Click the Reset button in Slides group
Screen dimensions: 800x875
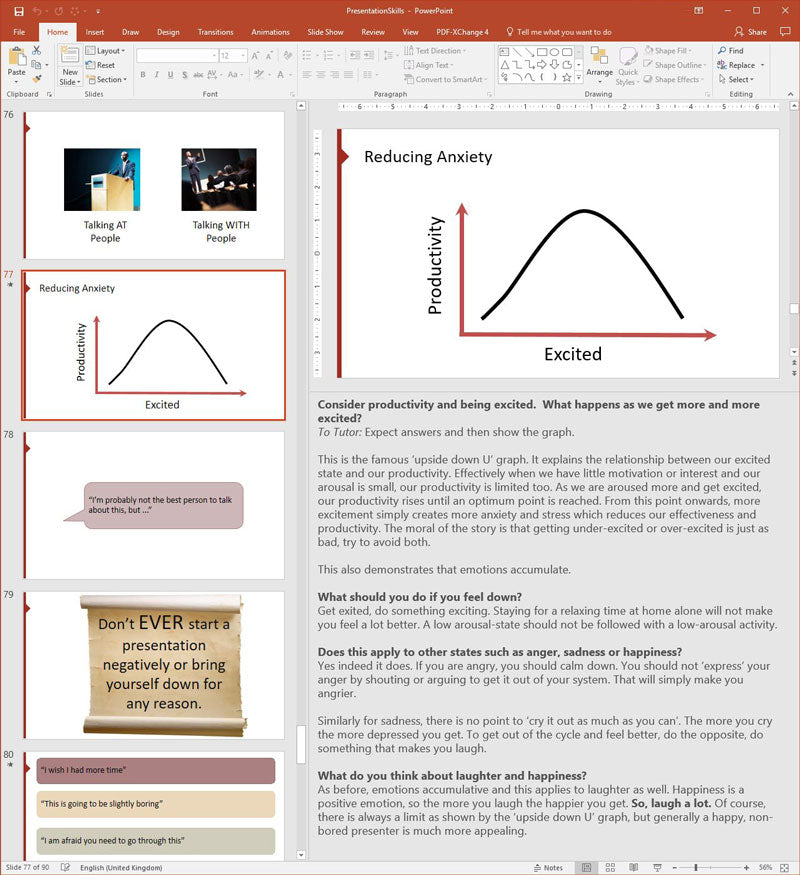(x=100, y=65)
